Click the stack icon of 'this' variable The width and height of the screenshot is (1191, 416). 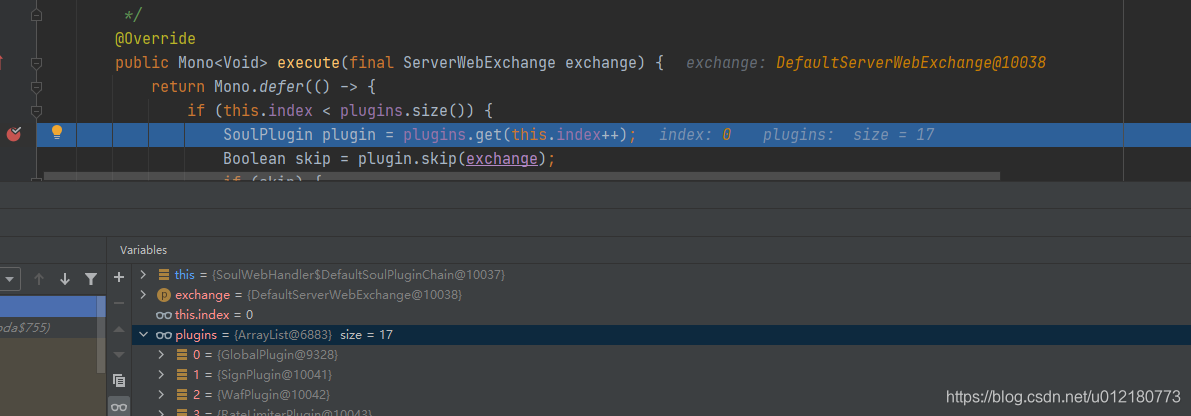pos(163,274)
